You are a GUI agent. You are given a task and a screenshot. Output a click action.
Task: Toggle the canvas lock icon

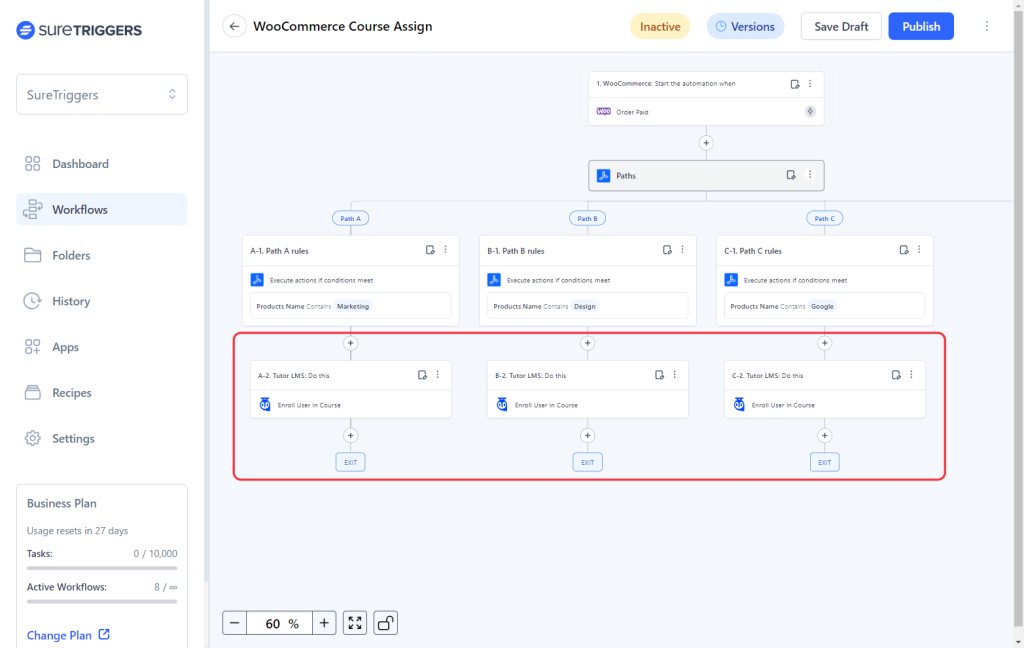click(385, 623)
